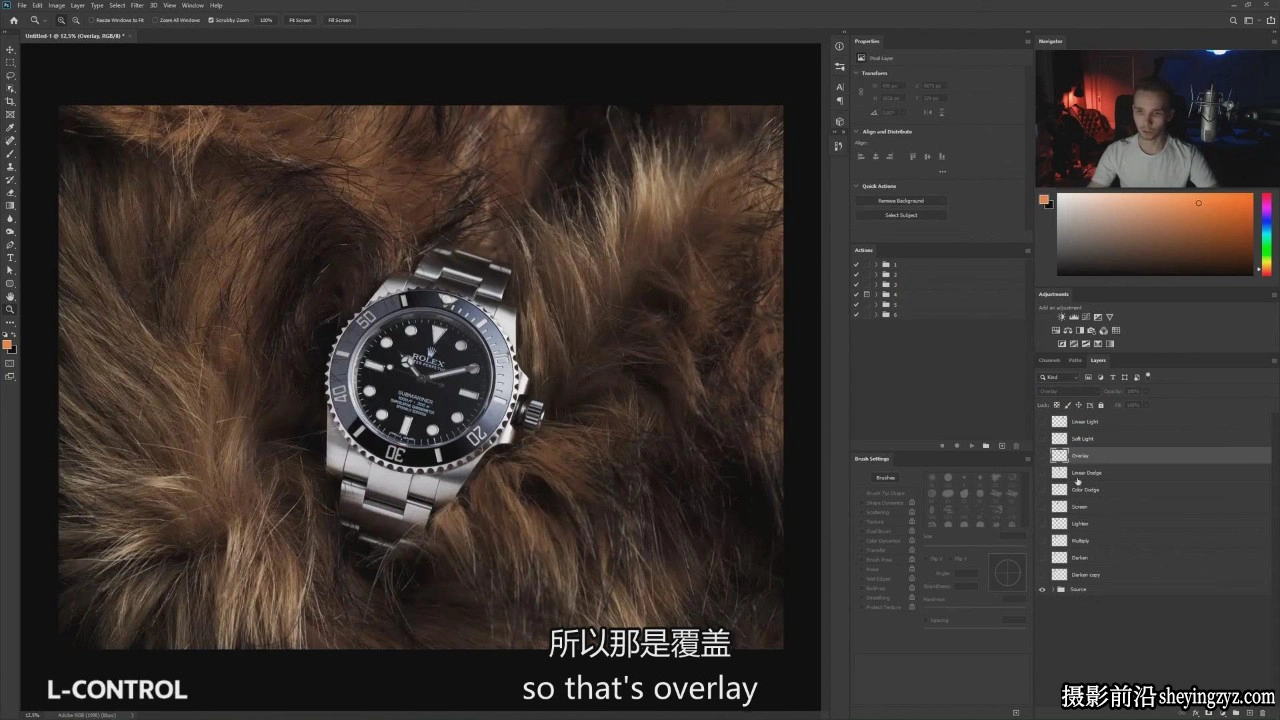Open the Zoom tool preset dropdown
Image resolution: width=1280 pixels, height=720 pixels.
[x=36, y=20]
